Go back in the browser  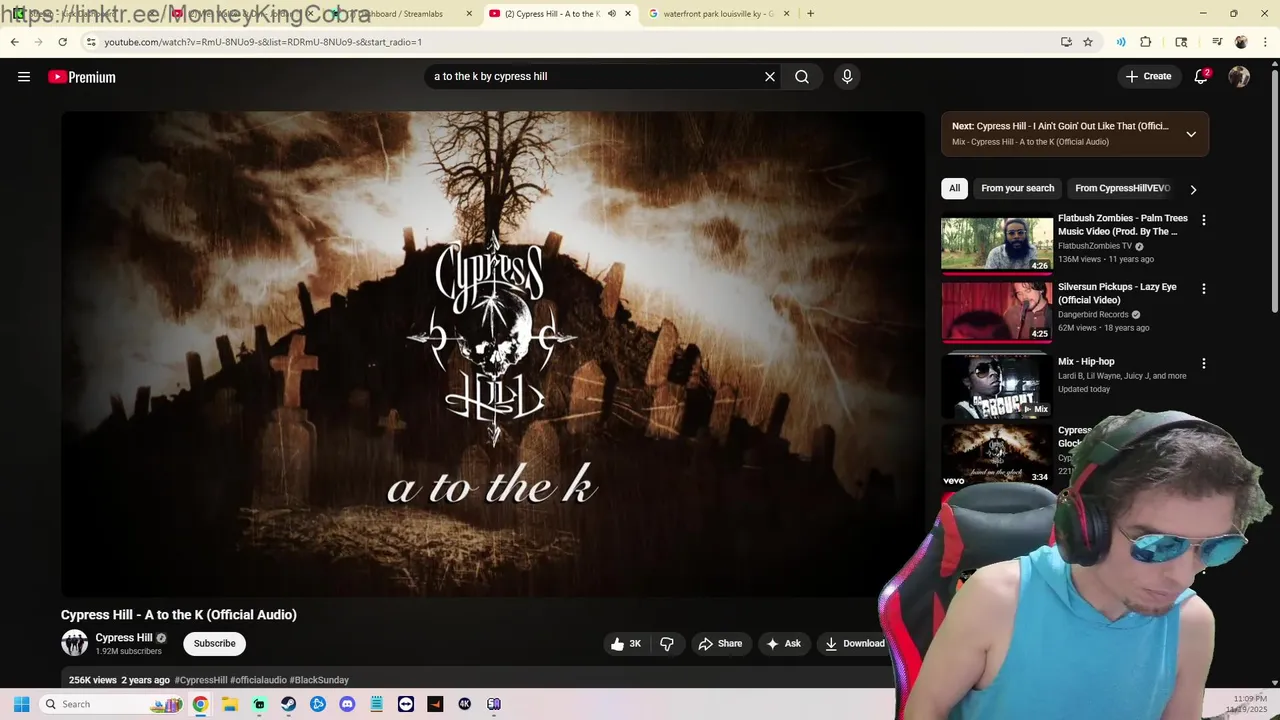click(x=14, y=42)
